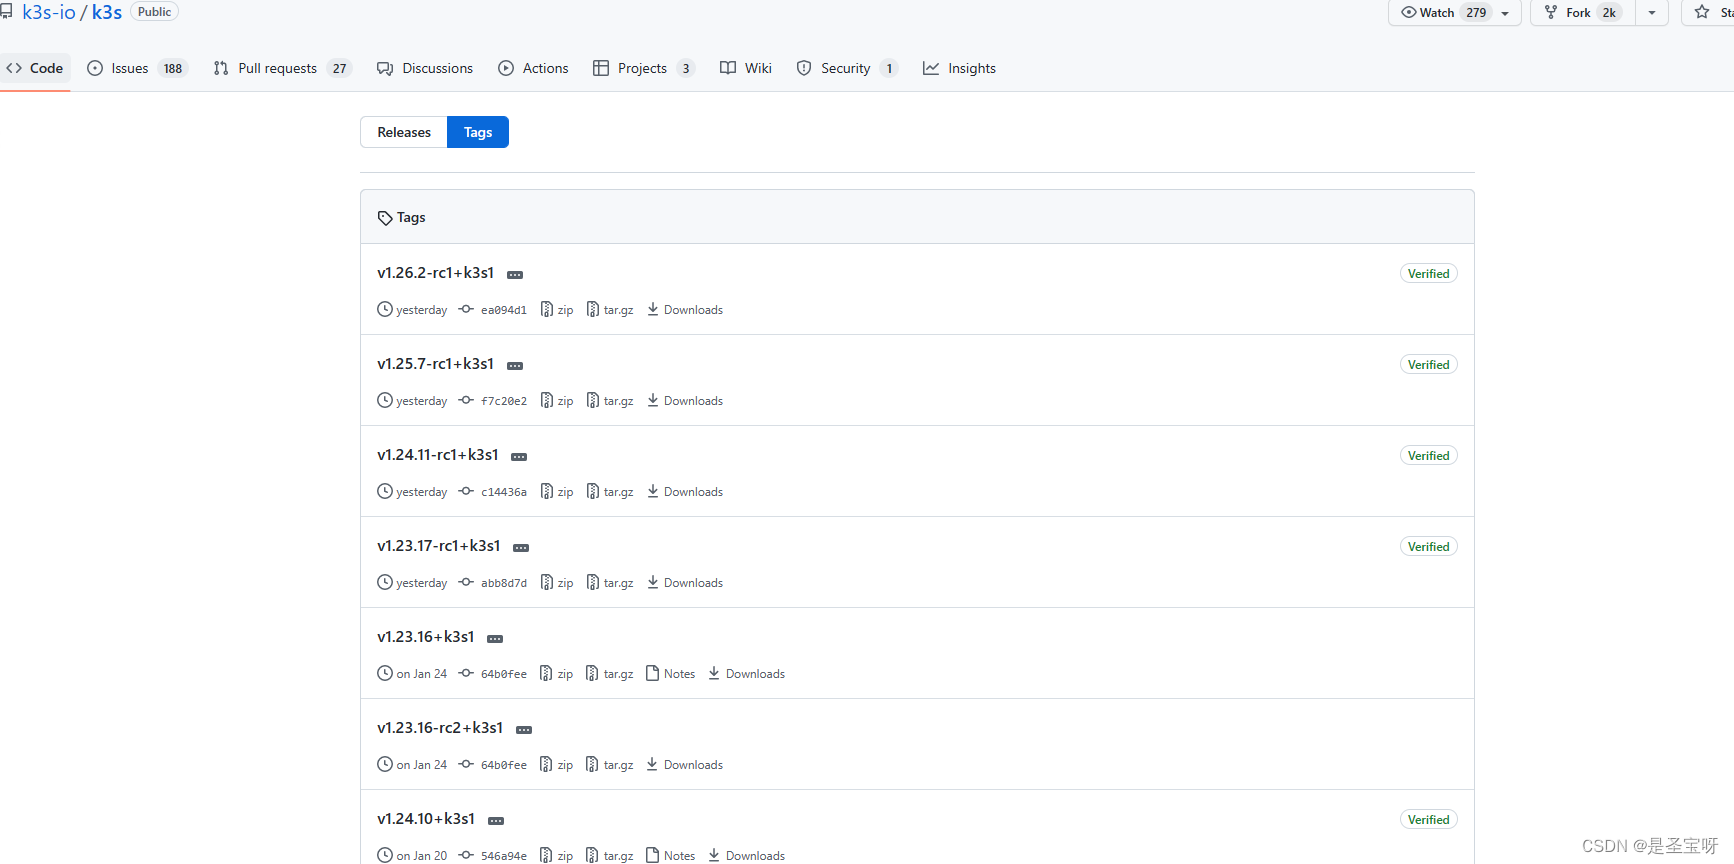The width and height of the screenshot is (1734, 864).
Task: Click Verified badge on v1.24.10+k3s1
Action: (x=1428, y=820)
